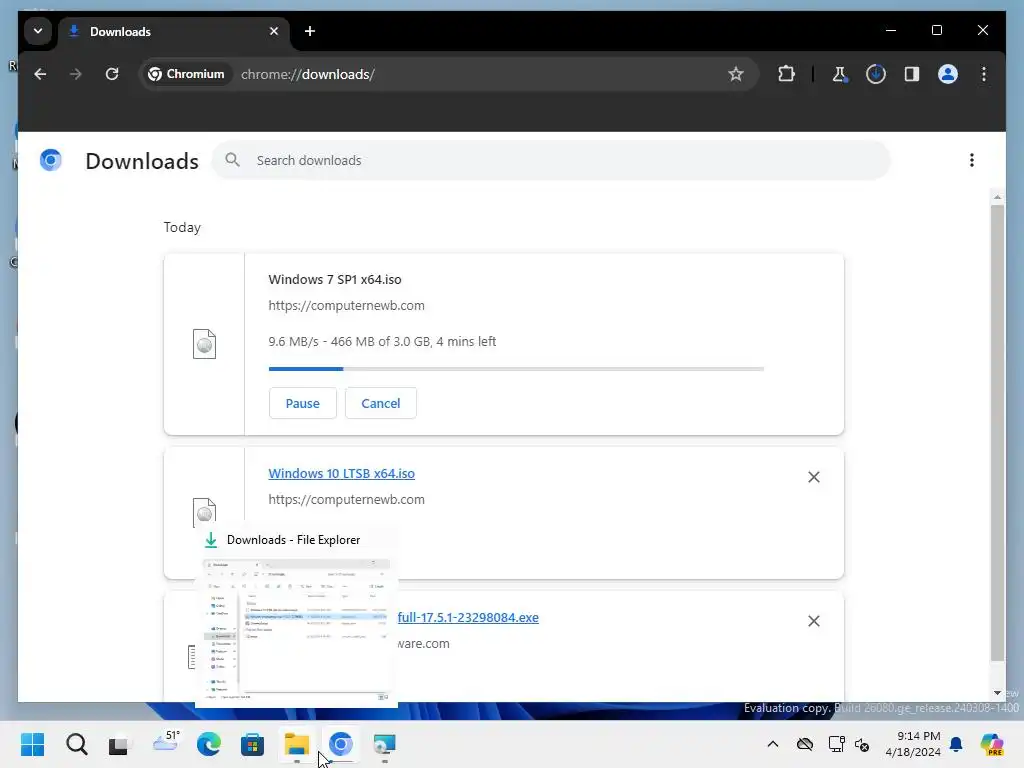The width and height of the screenshot is (1024, 768).
Task: Click the monitor app icon after Chromium on the taskbar
Action: click(384, 744)
